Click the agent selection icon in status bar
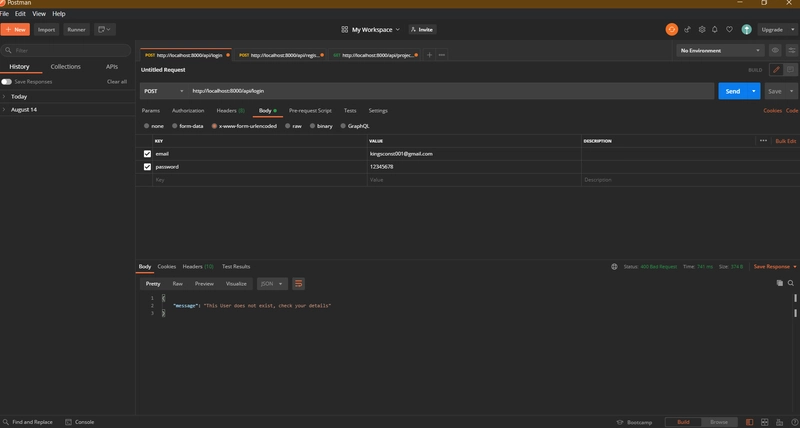 coord(780,422)
